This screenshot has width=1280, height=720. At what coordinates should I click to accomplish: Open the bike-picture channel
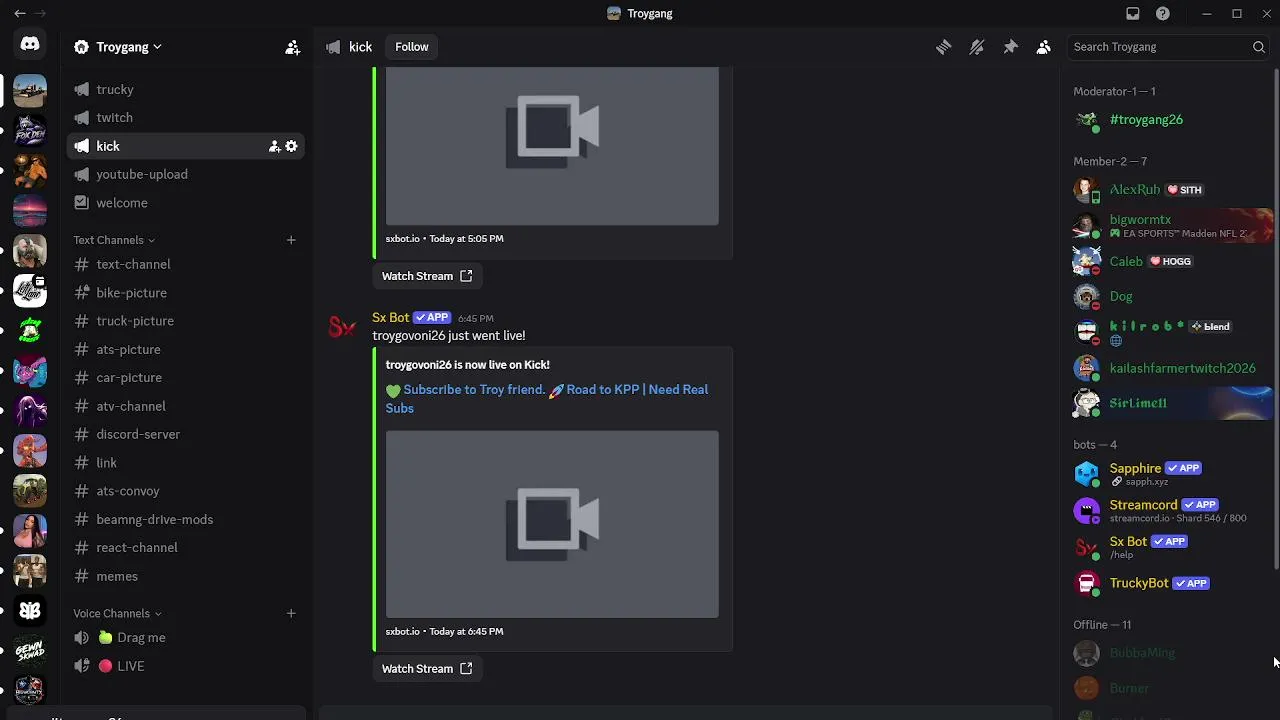click(186, 293)
